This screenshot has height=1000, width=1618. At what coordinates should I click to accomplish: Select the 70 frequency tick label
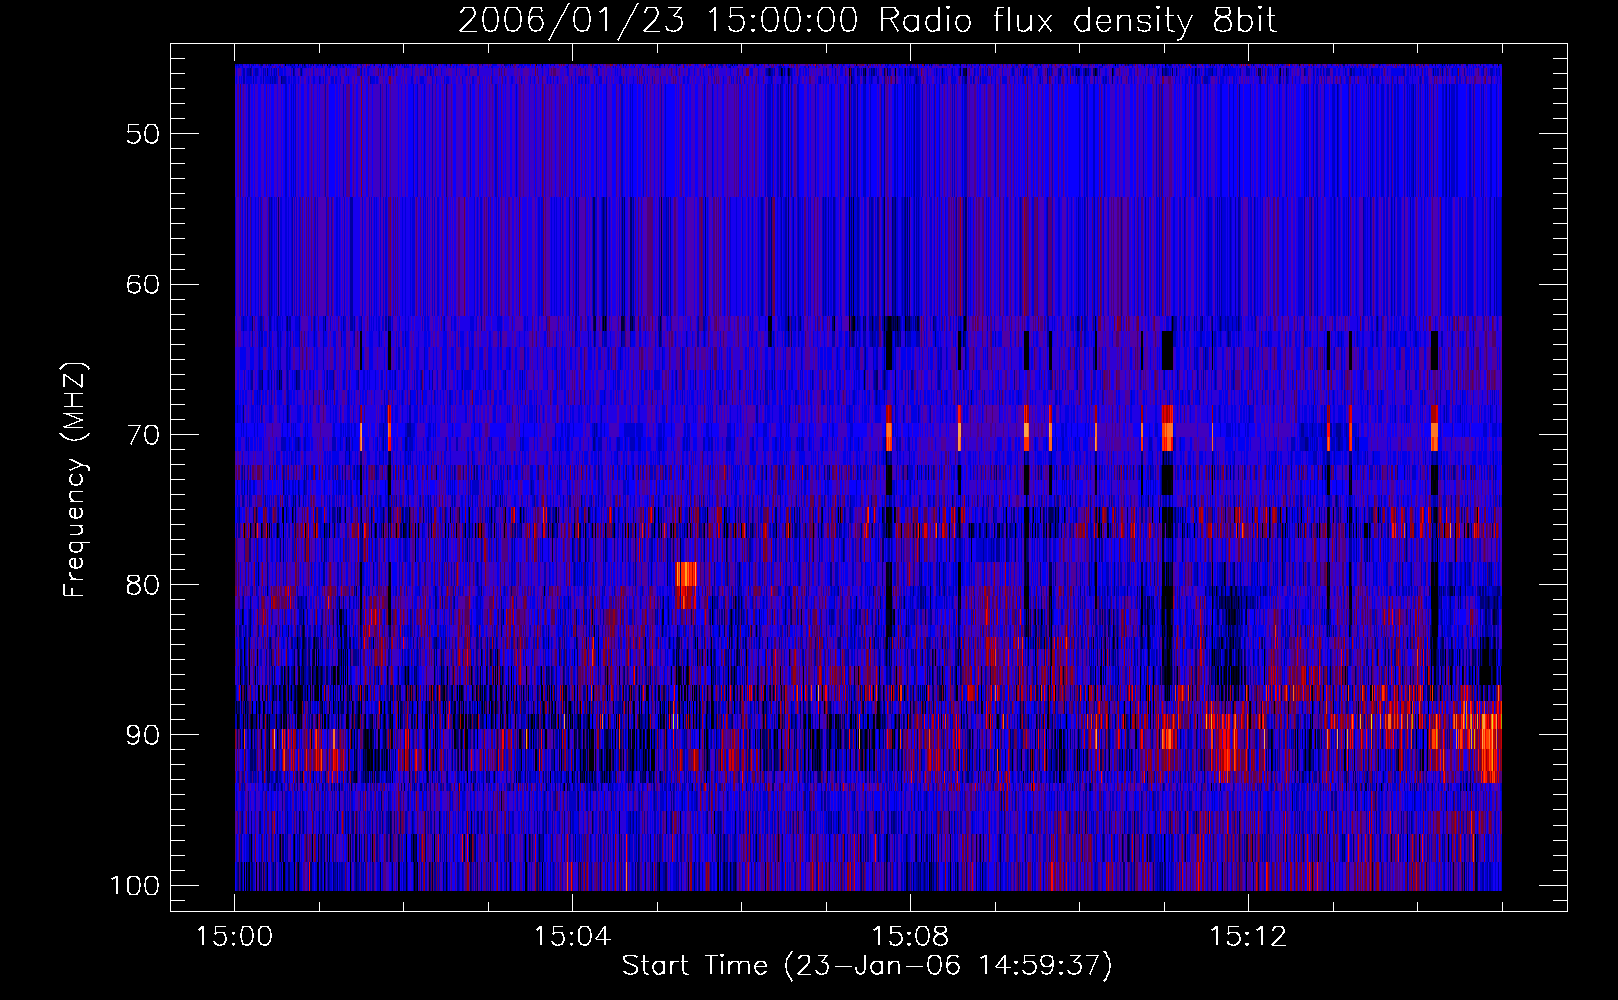[x=143, y=435]
